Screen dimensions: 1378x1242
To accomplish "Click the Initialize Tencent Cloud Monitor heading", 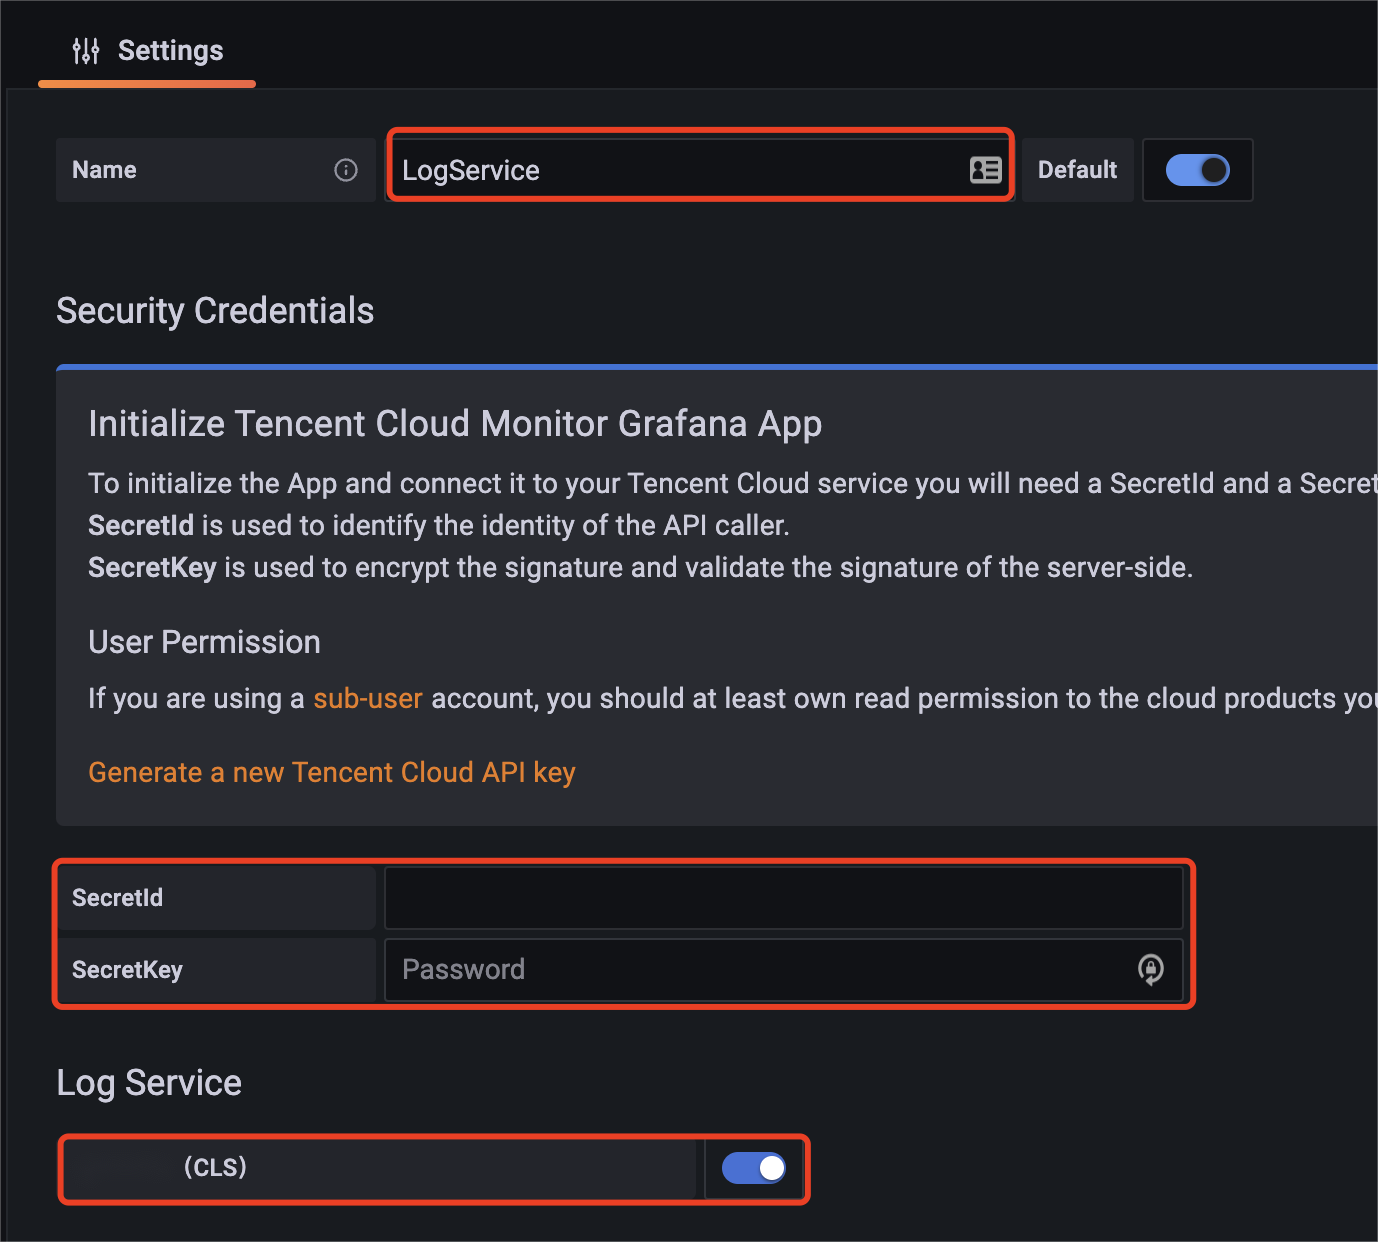I will [455, 424].
